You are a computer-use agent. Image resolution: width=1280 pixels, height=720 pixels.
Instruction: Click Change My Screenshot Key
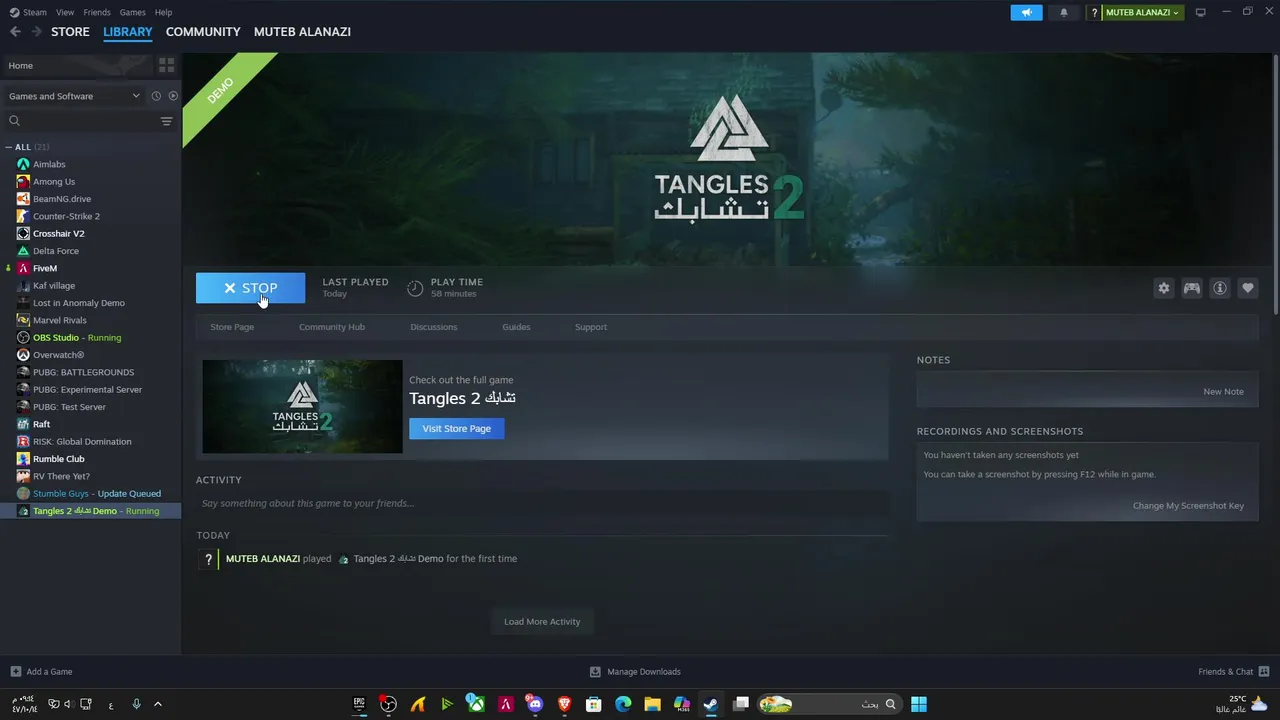coord(1188,505)
